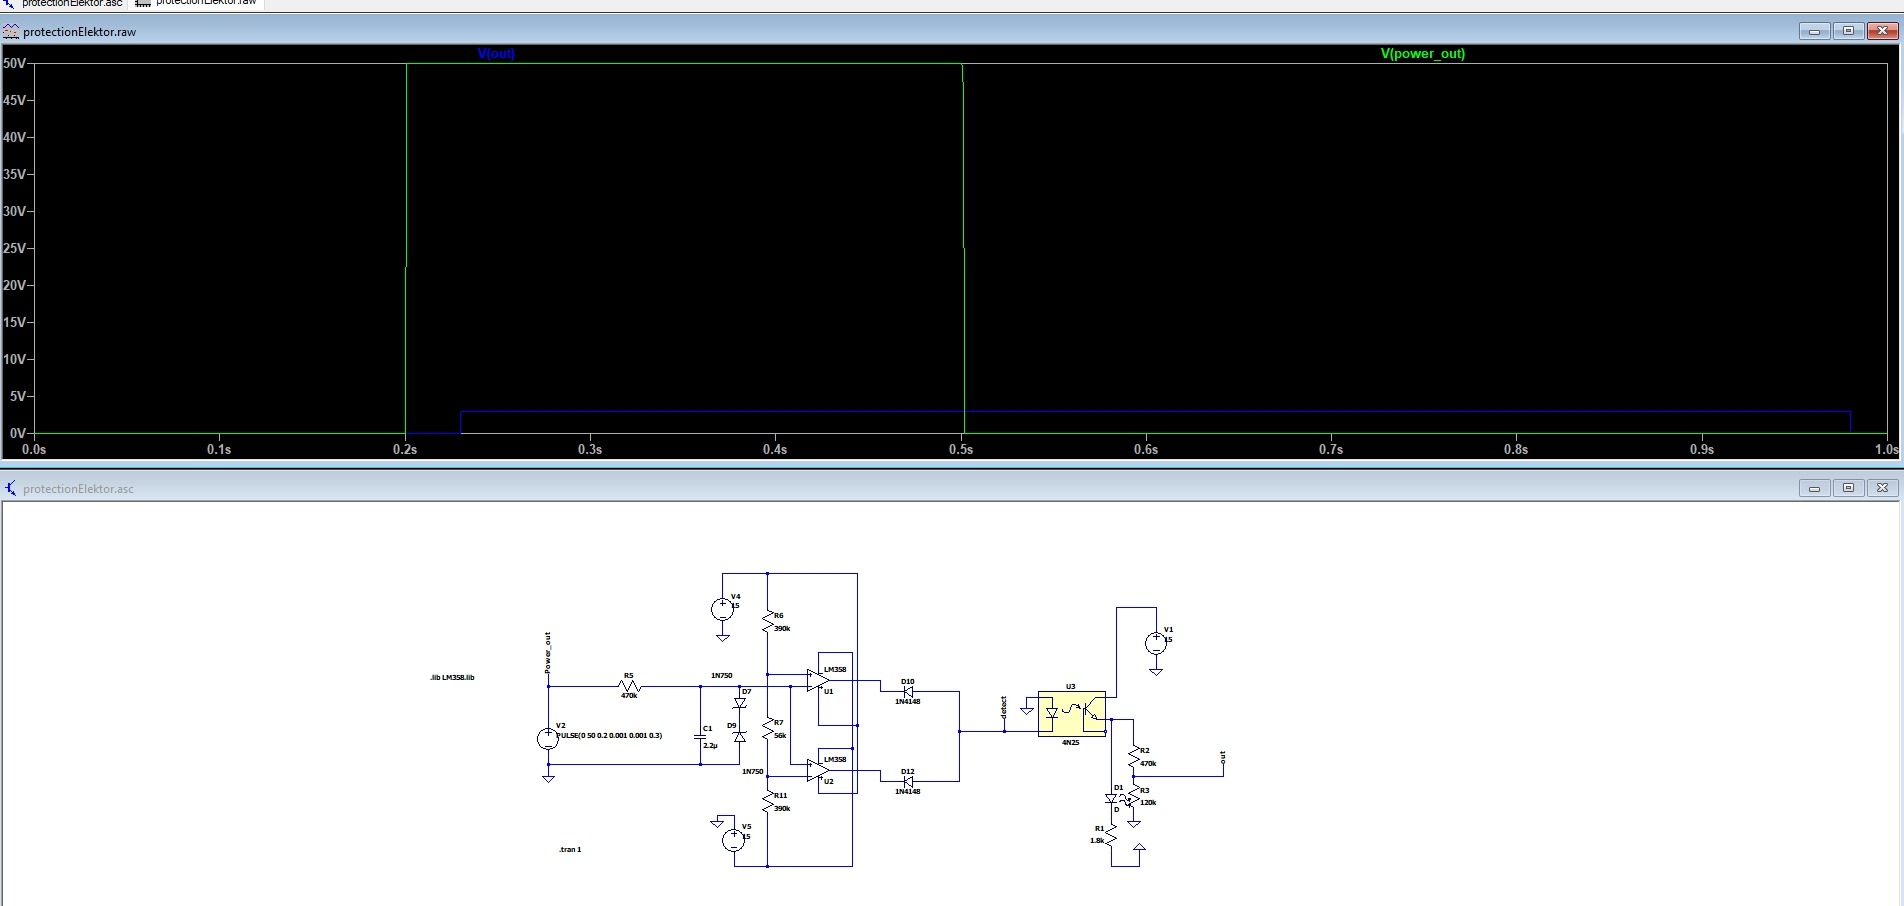Click the 25V vertical axis label
Viewport: 1904px width, 906px height.
14,248
